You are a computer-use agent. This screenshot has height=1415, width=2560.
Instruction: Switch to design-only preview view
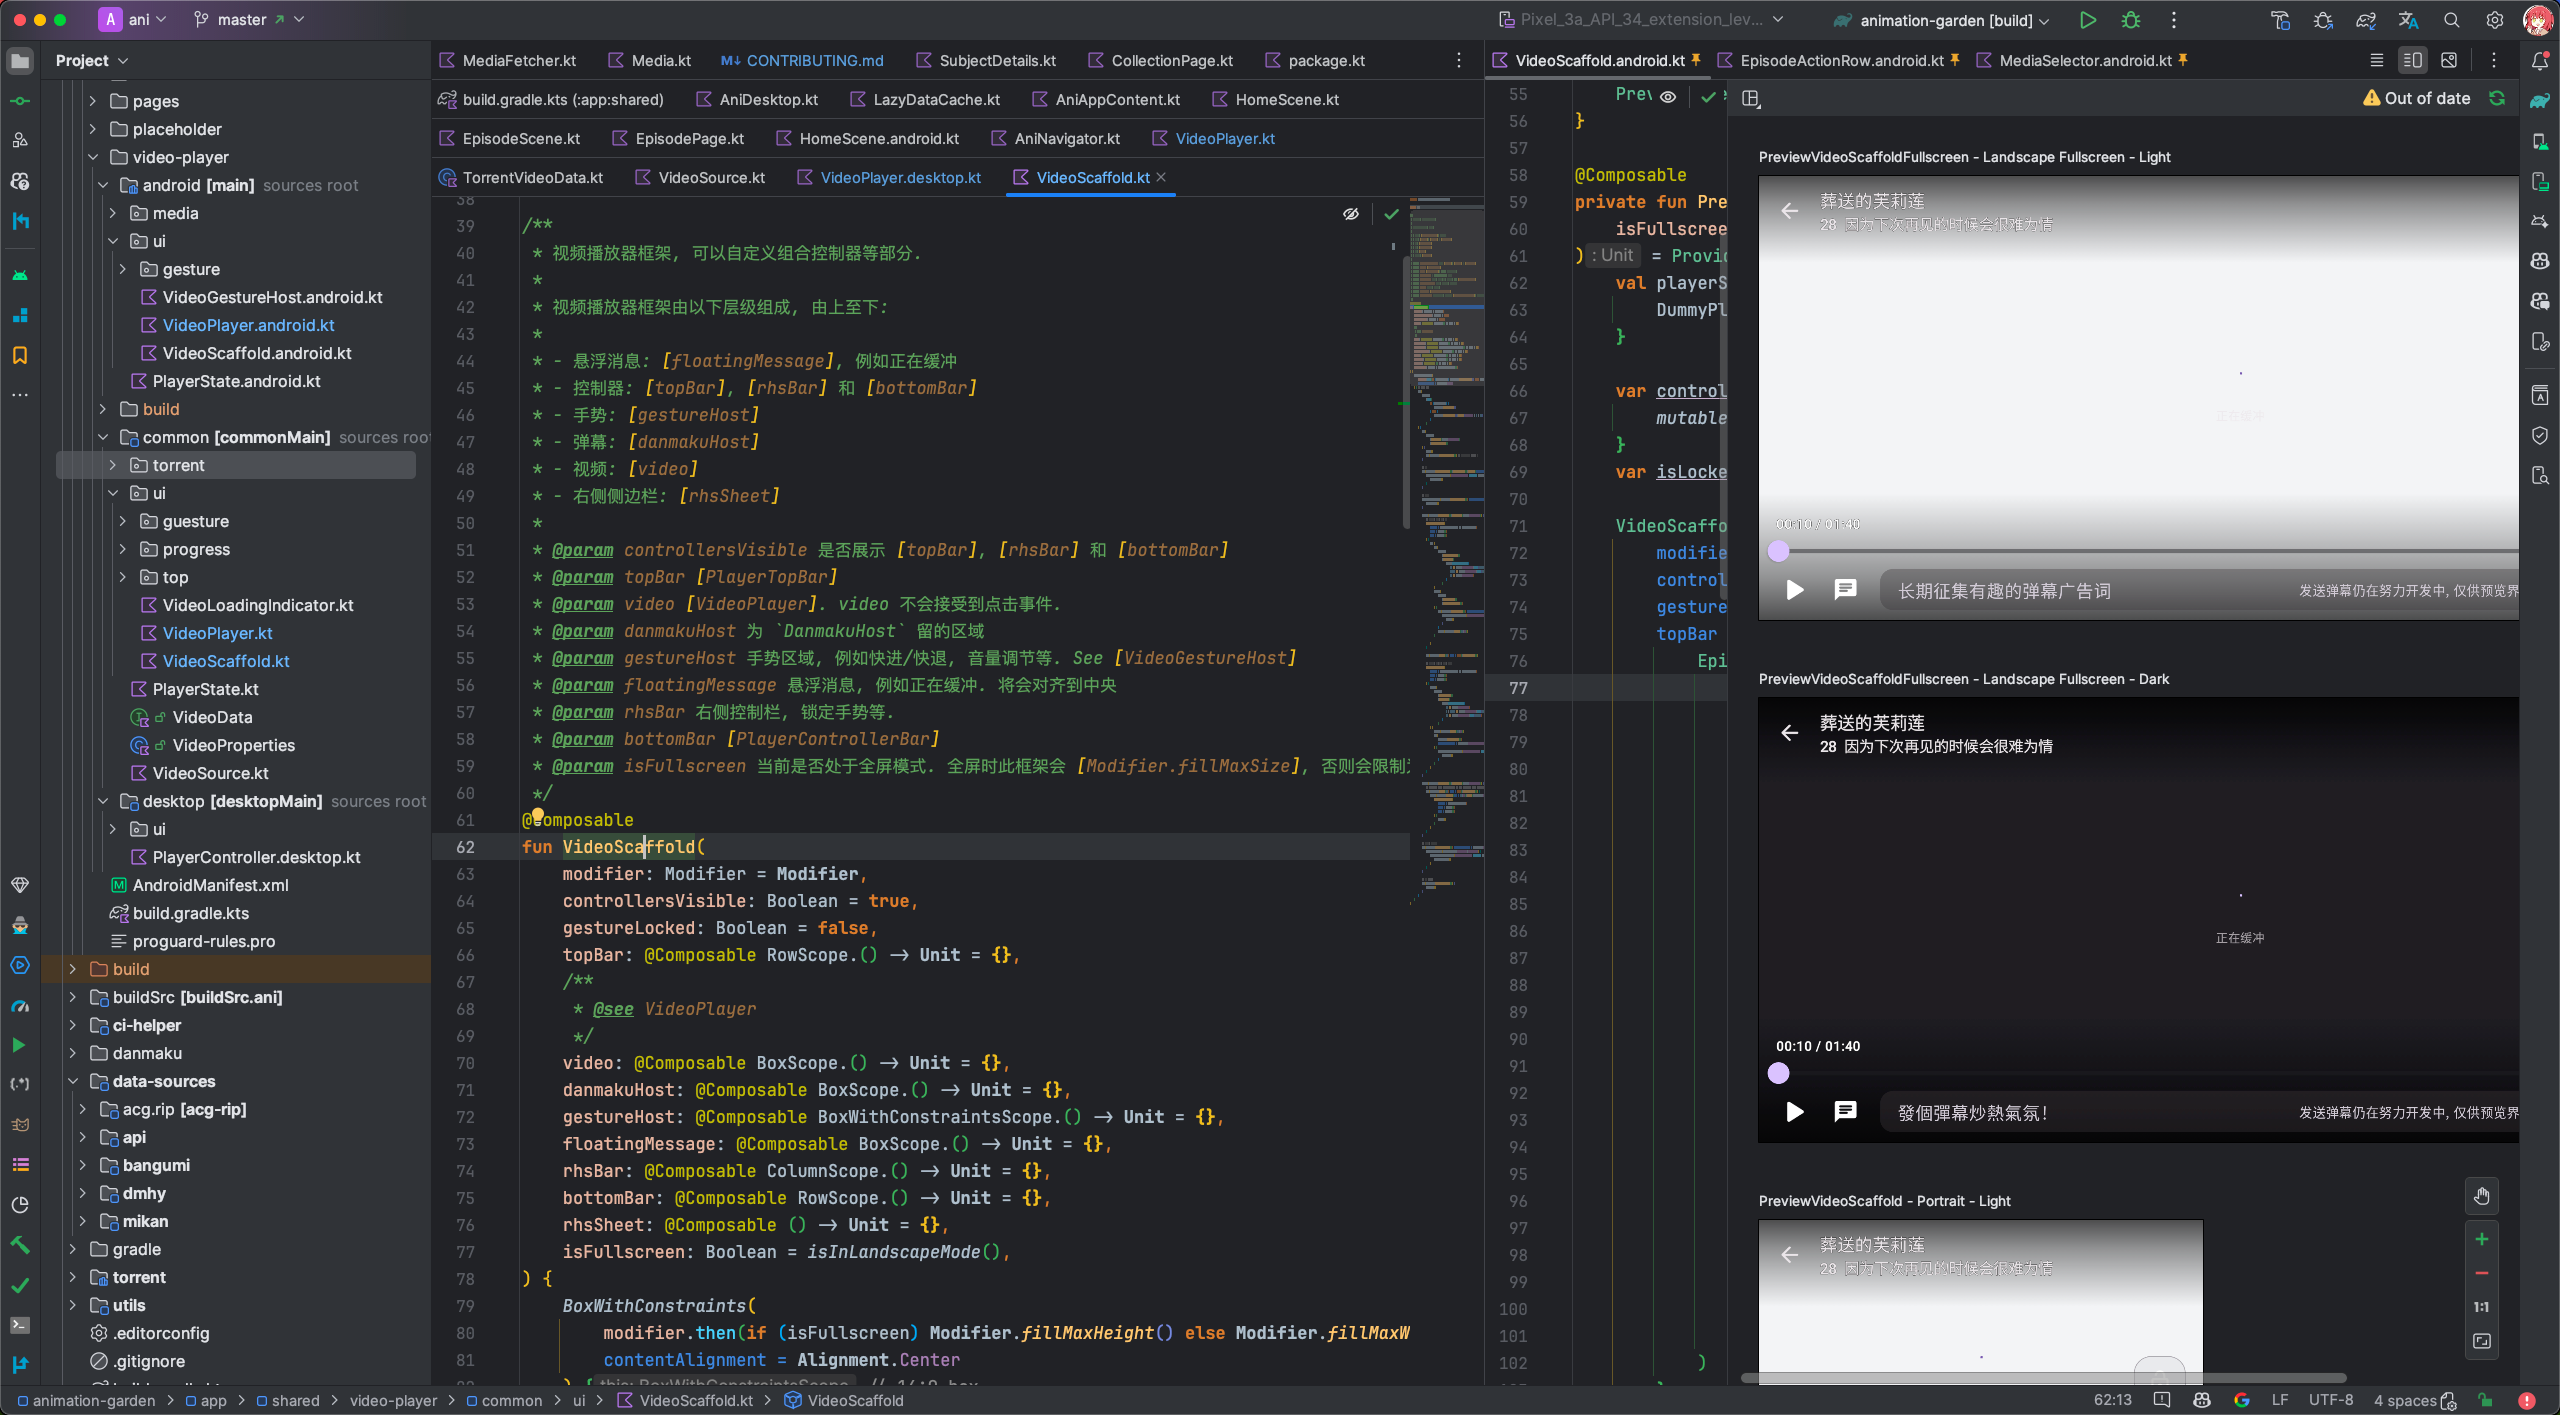coord(2449,60)
